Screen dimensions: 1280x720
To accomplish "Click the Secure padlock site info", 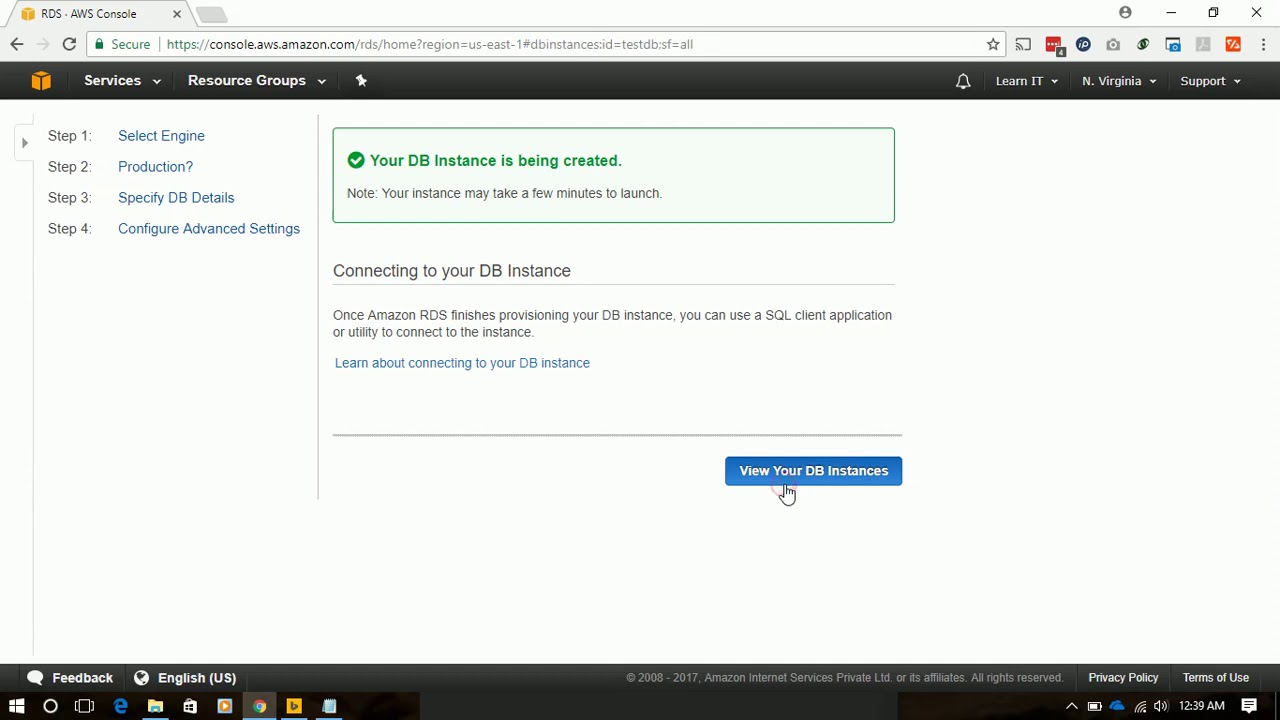I will pos(121,44).
